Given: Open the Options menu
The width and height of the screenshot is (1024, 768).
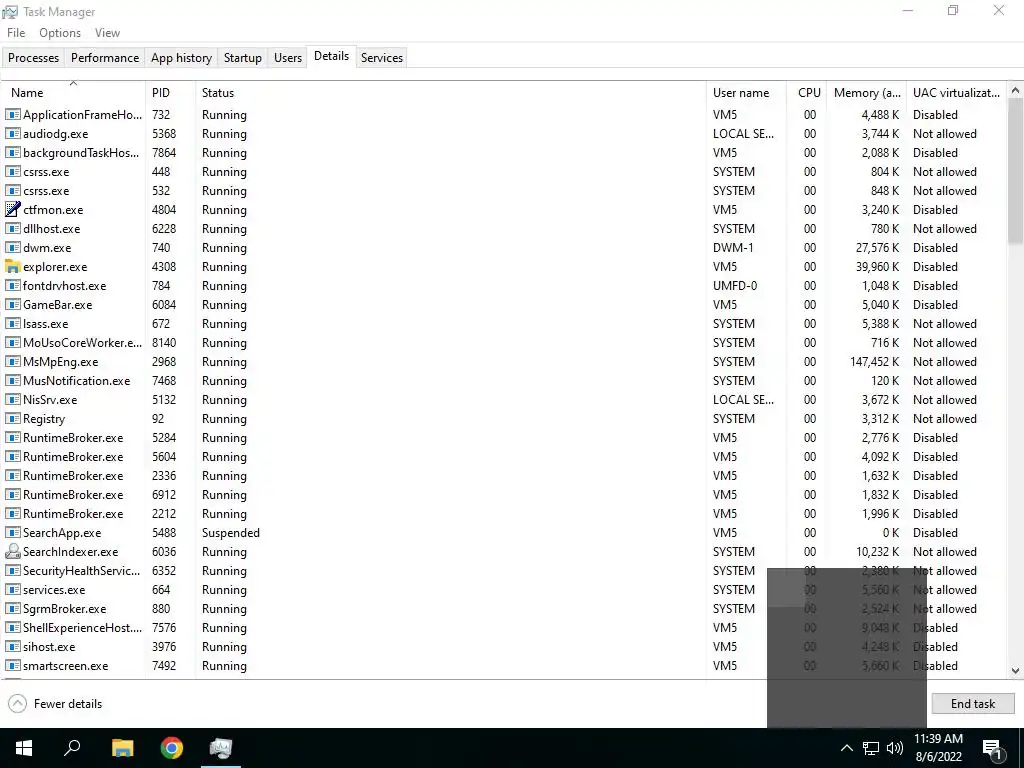Looking at the screenshot, I should point(60,33).
